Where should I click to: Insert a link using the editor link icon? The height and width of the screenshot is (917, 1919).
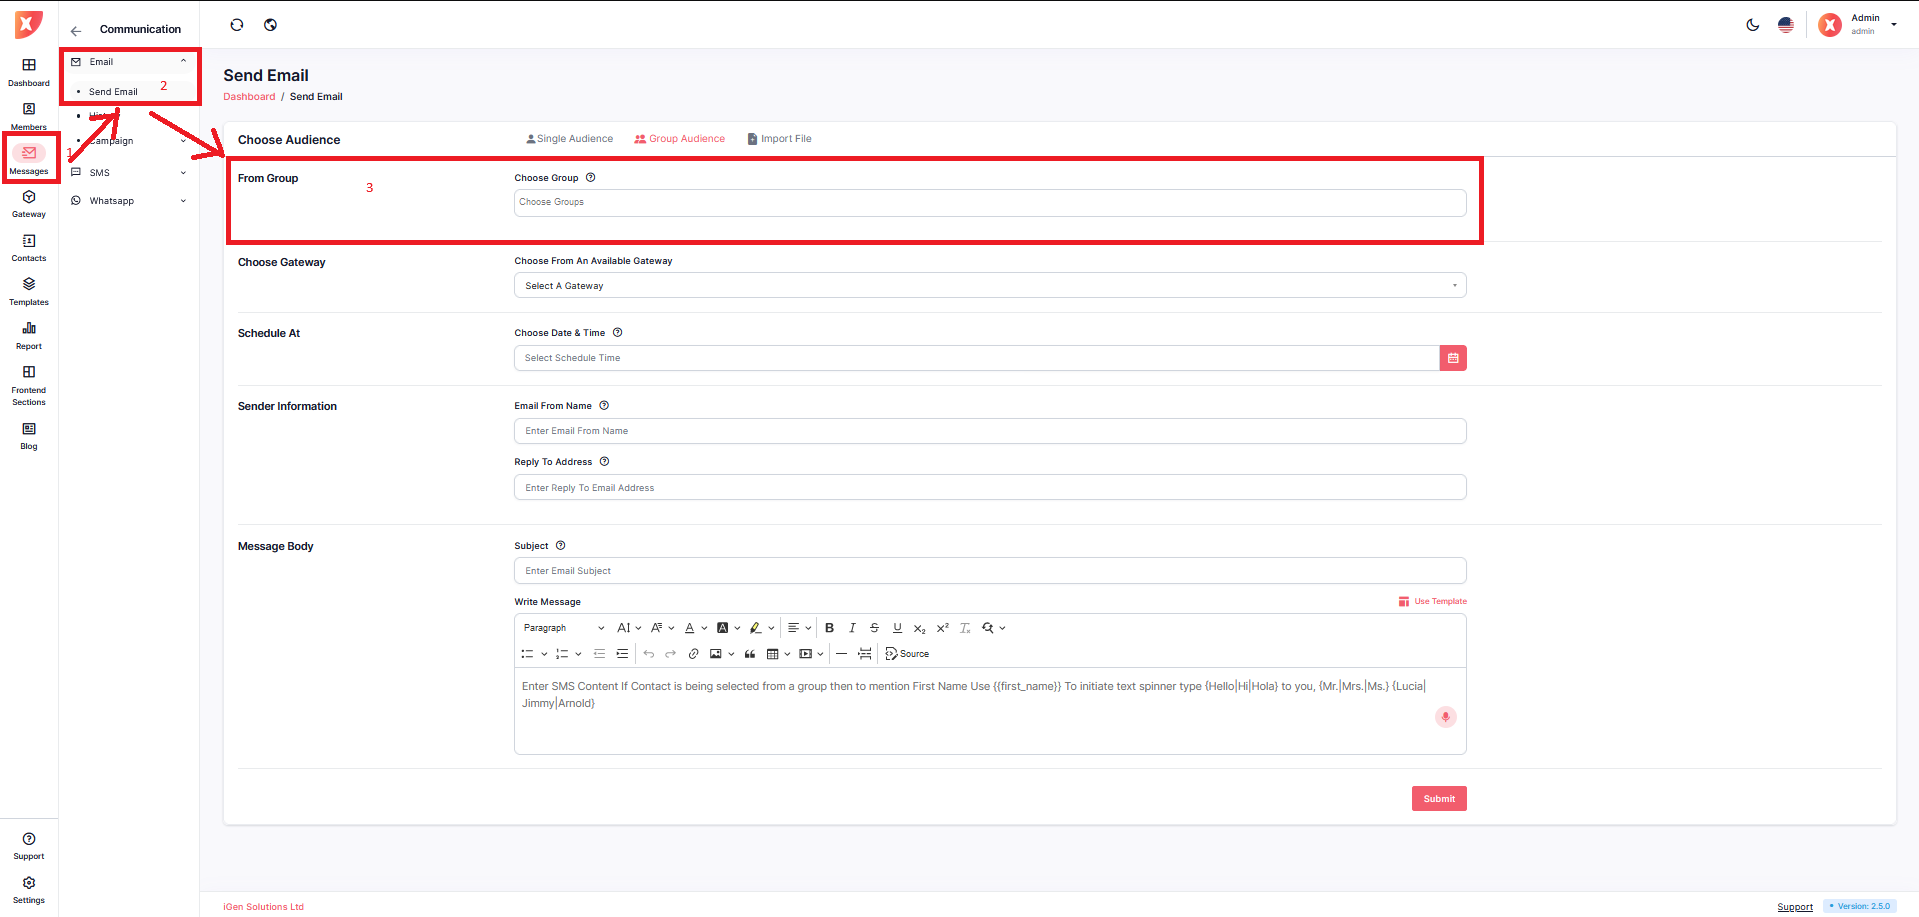(x=693, y=654)
